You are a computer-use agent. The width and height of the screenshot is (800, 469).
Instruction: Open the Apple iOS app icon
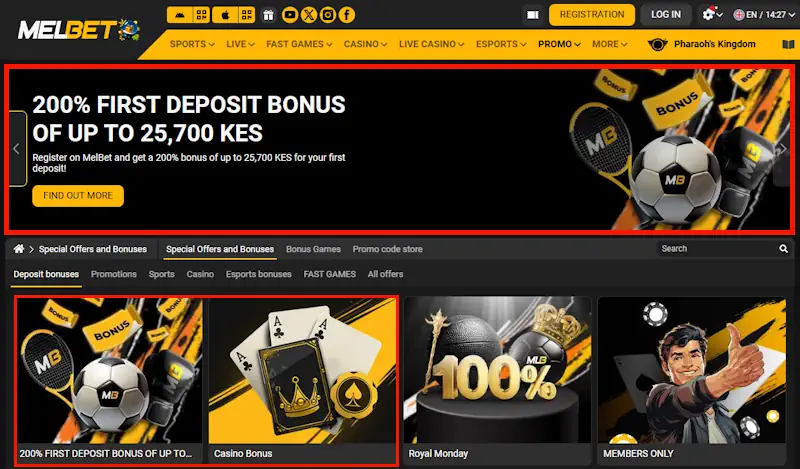tap(225, 15)
